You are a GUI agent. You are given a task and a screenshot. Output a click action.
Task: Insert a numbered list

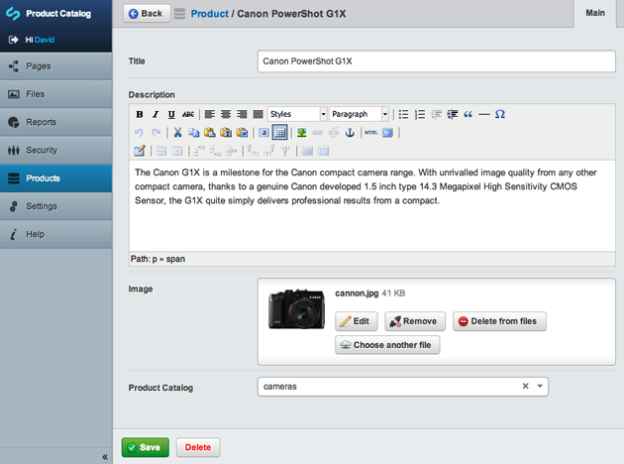tap(419, 114)
